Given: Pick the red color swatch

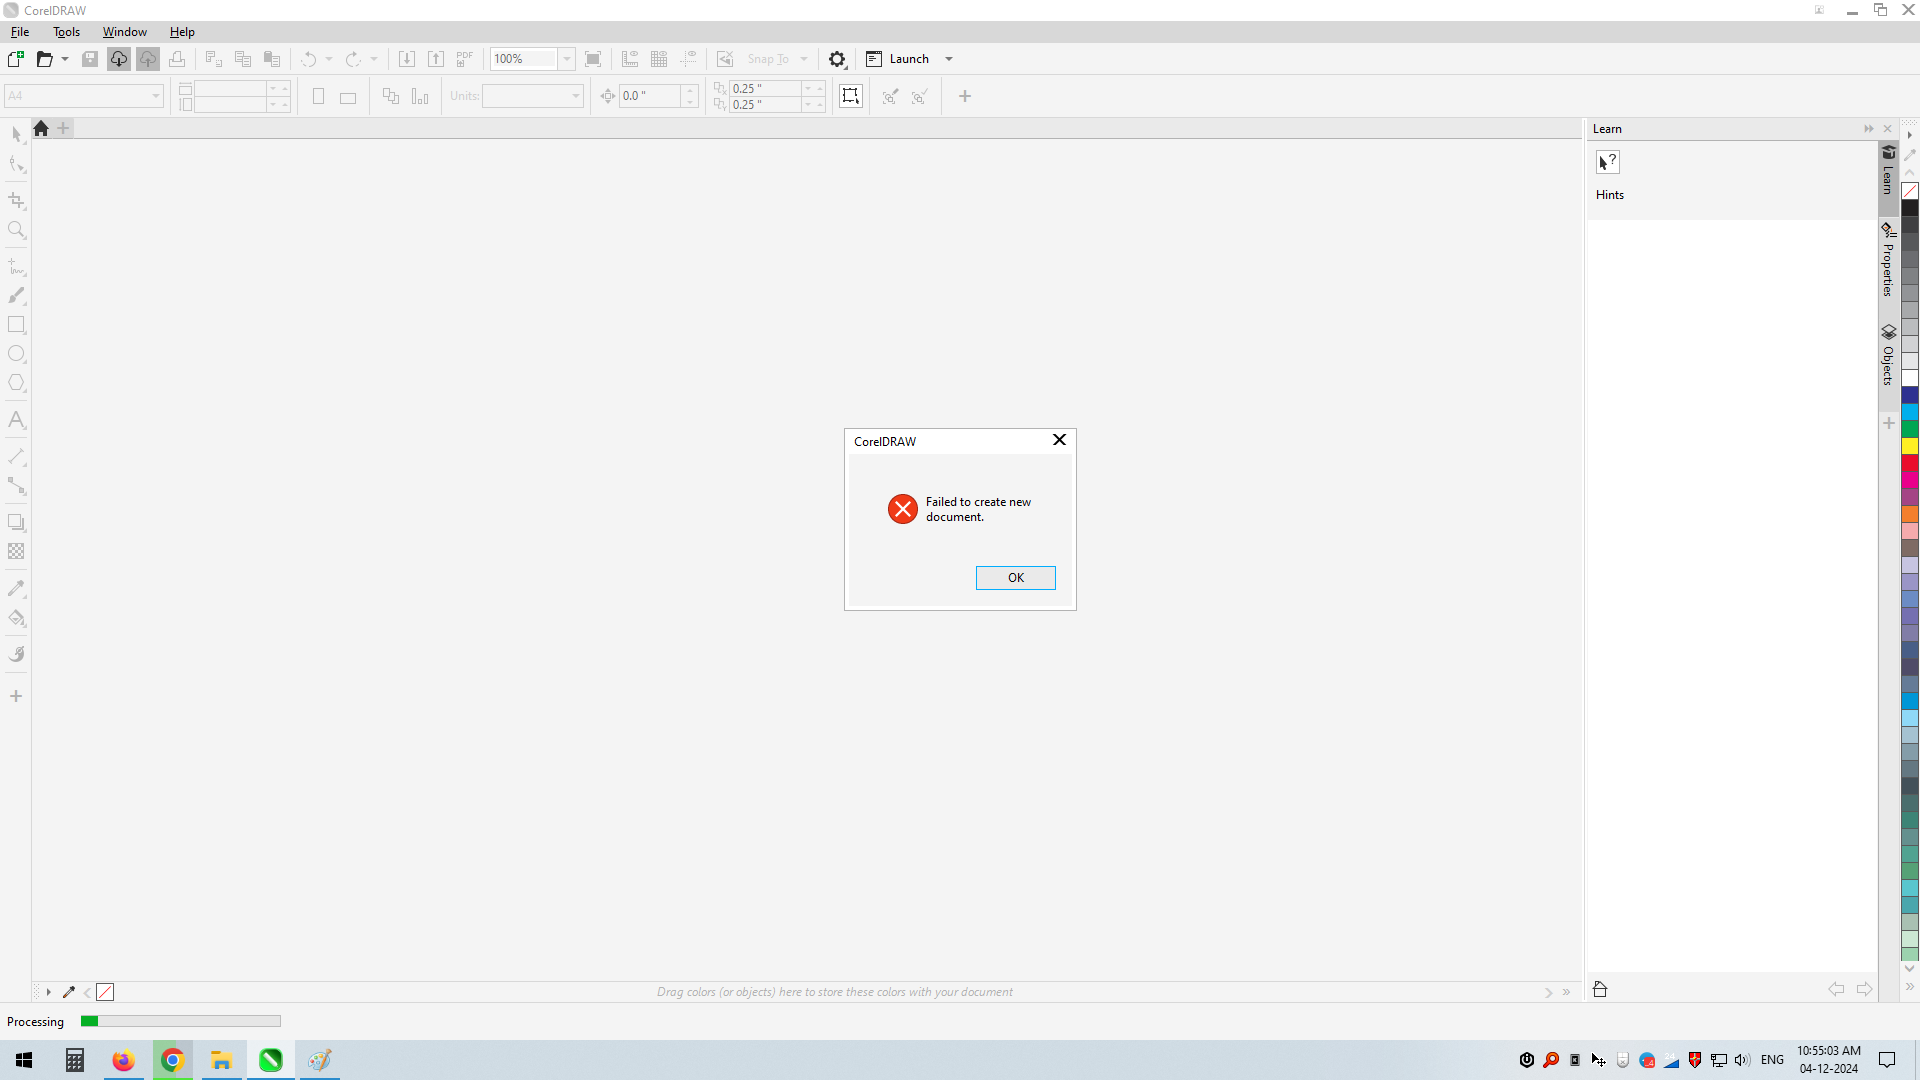Looking at the screenshot, I should point(1910,463).
